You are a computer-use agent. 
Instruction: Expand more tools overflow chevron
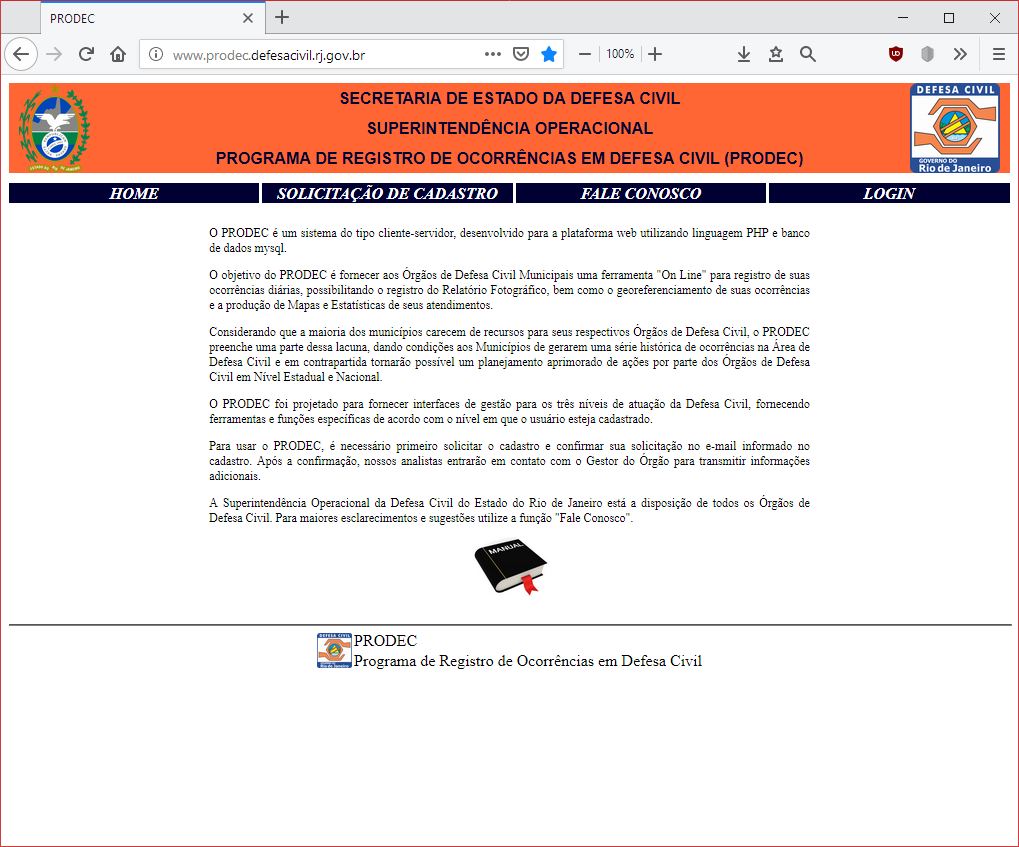click(x=961, y=55)
